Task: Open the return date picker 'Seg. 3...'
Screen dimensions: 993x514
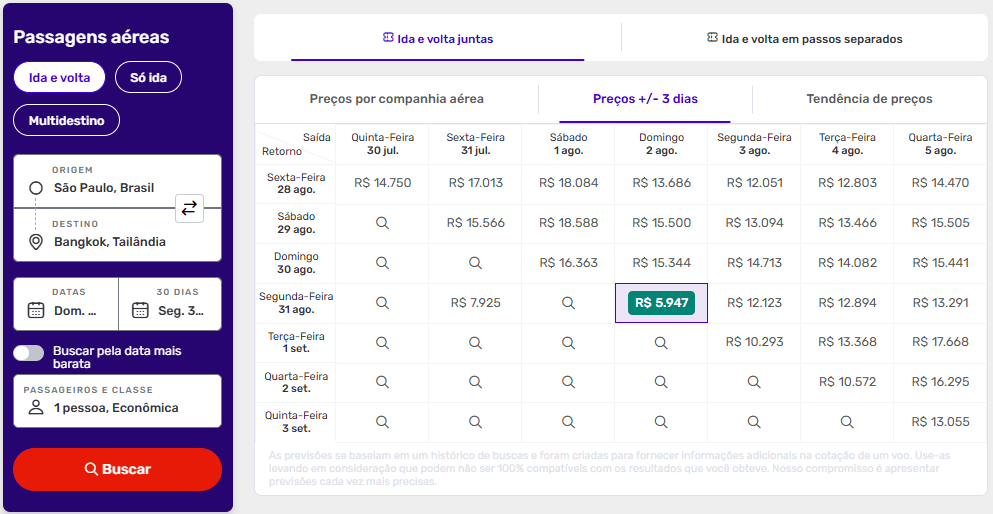Action: (170, 303)
